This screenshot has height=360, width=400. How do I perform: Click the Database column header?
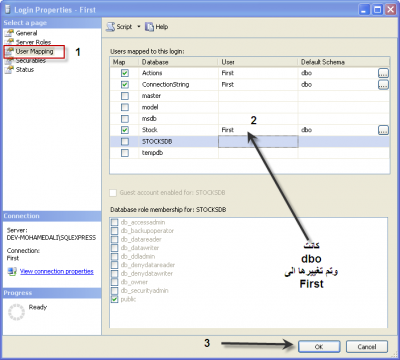click(178, 62)
